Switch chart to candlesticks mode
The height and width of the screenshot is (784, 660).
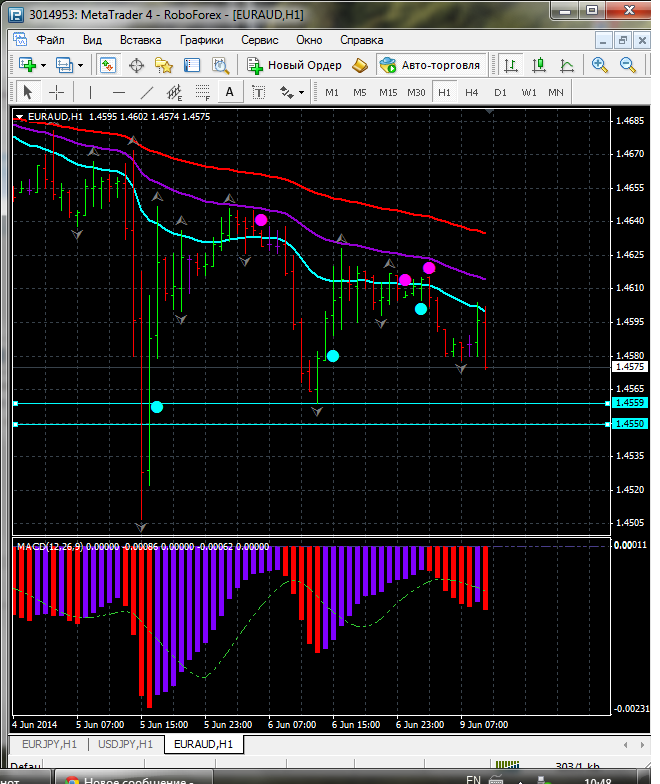click(x=539, y=66)
